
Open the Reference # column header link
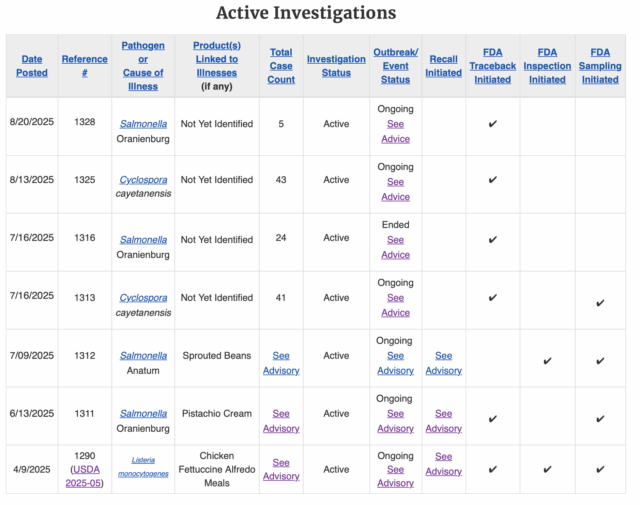(84, 66)
